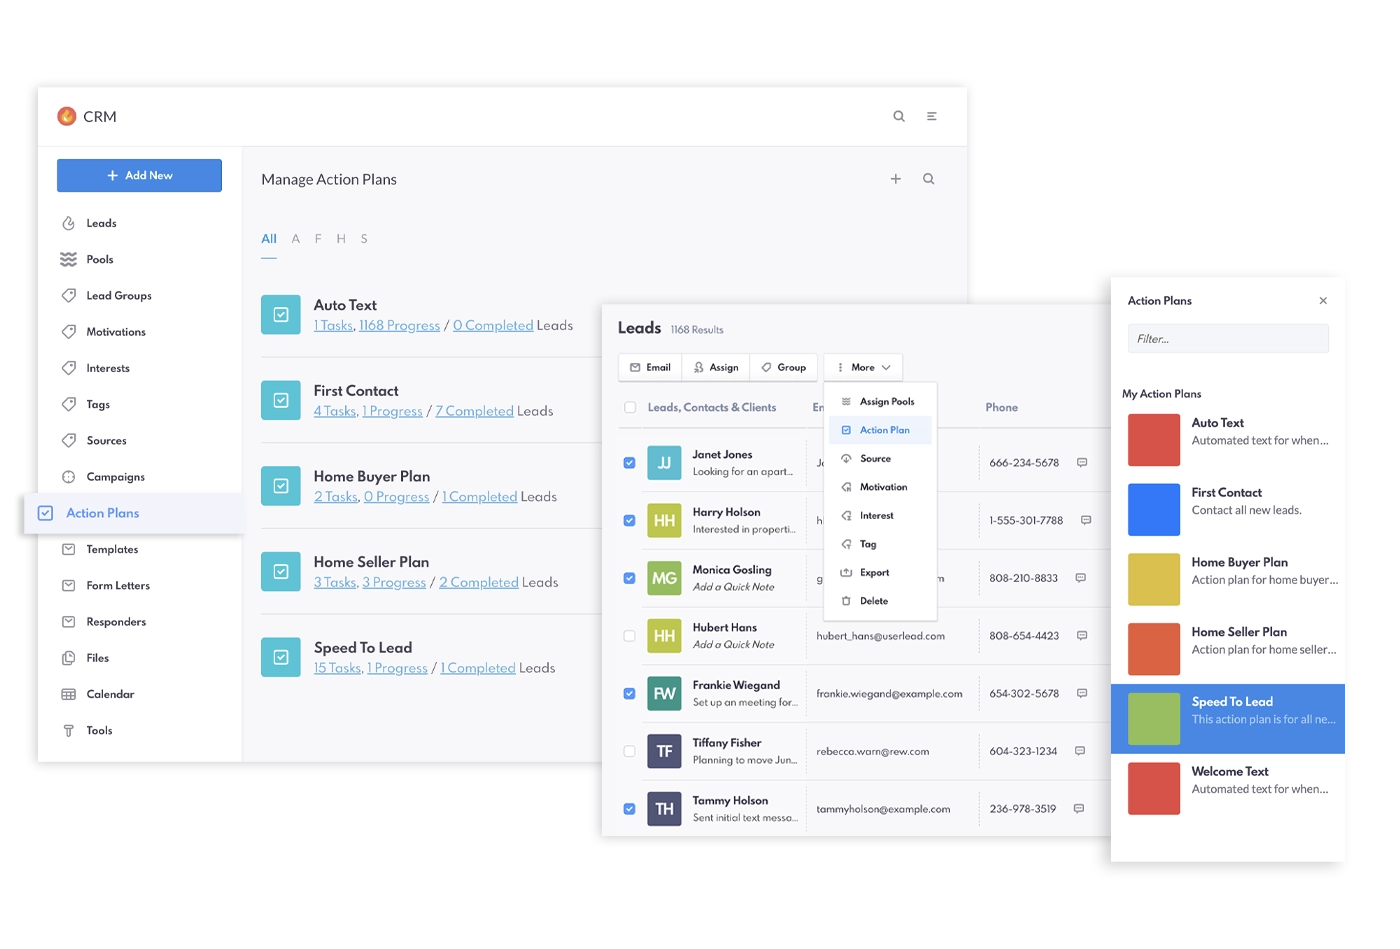
Task: Click the Filter input in Action Plans
Action: tap(1228, 339)
